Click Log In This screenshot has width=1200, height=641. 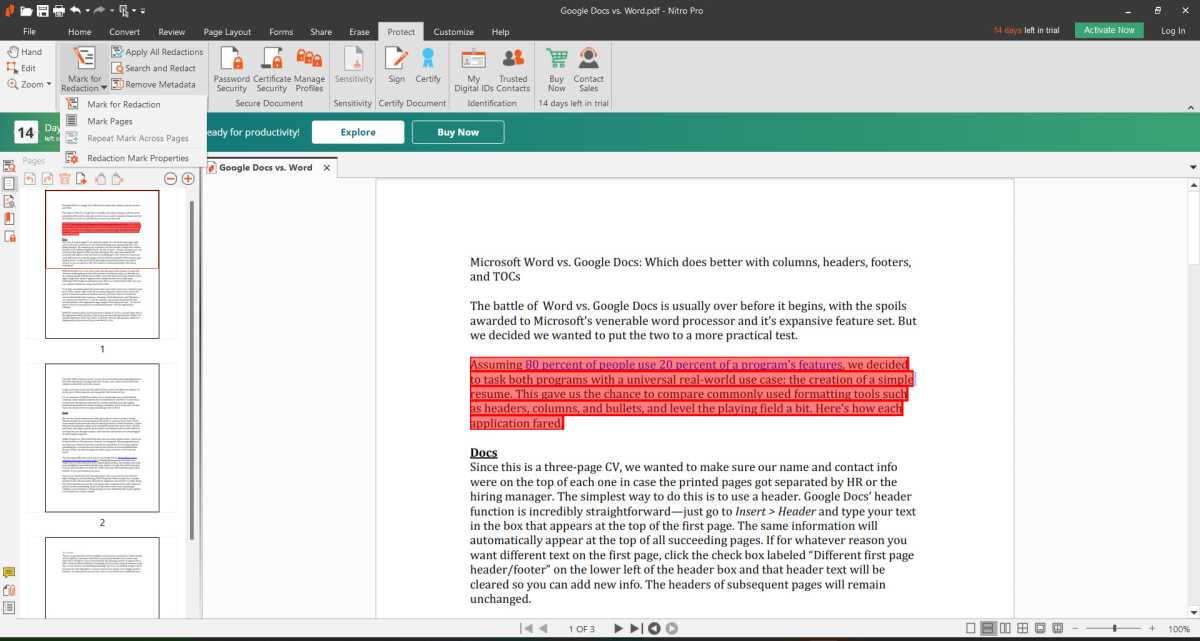pyautogui.click(x=1173, y=31)
